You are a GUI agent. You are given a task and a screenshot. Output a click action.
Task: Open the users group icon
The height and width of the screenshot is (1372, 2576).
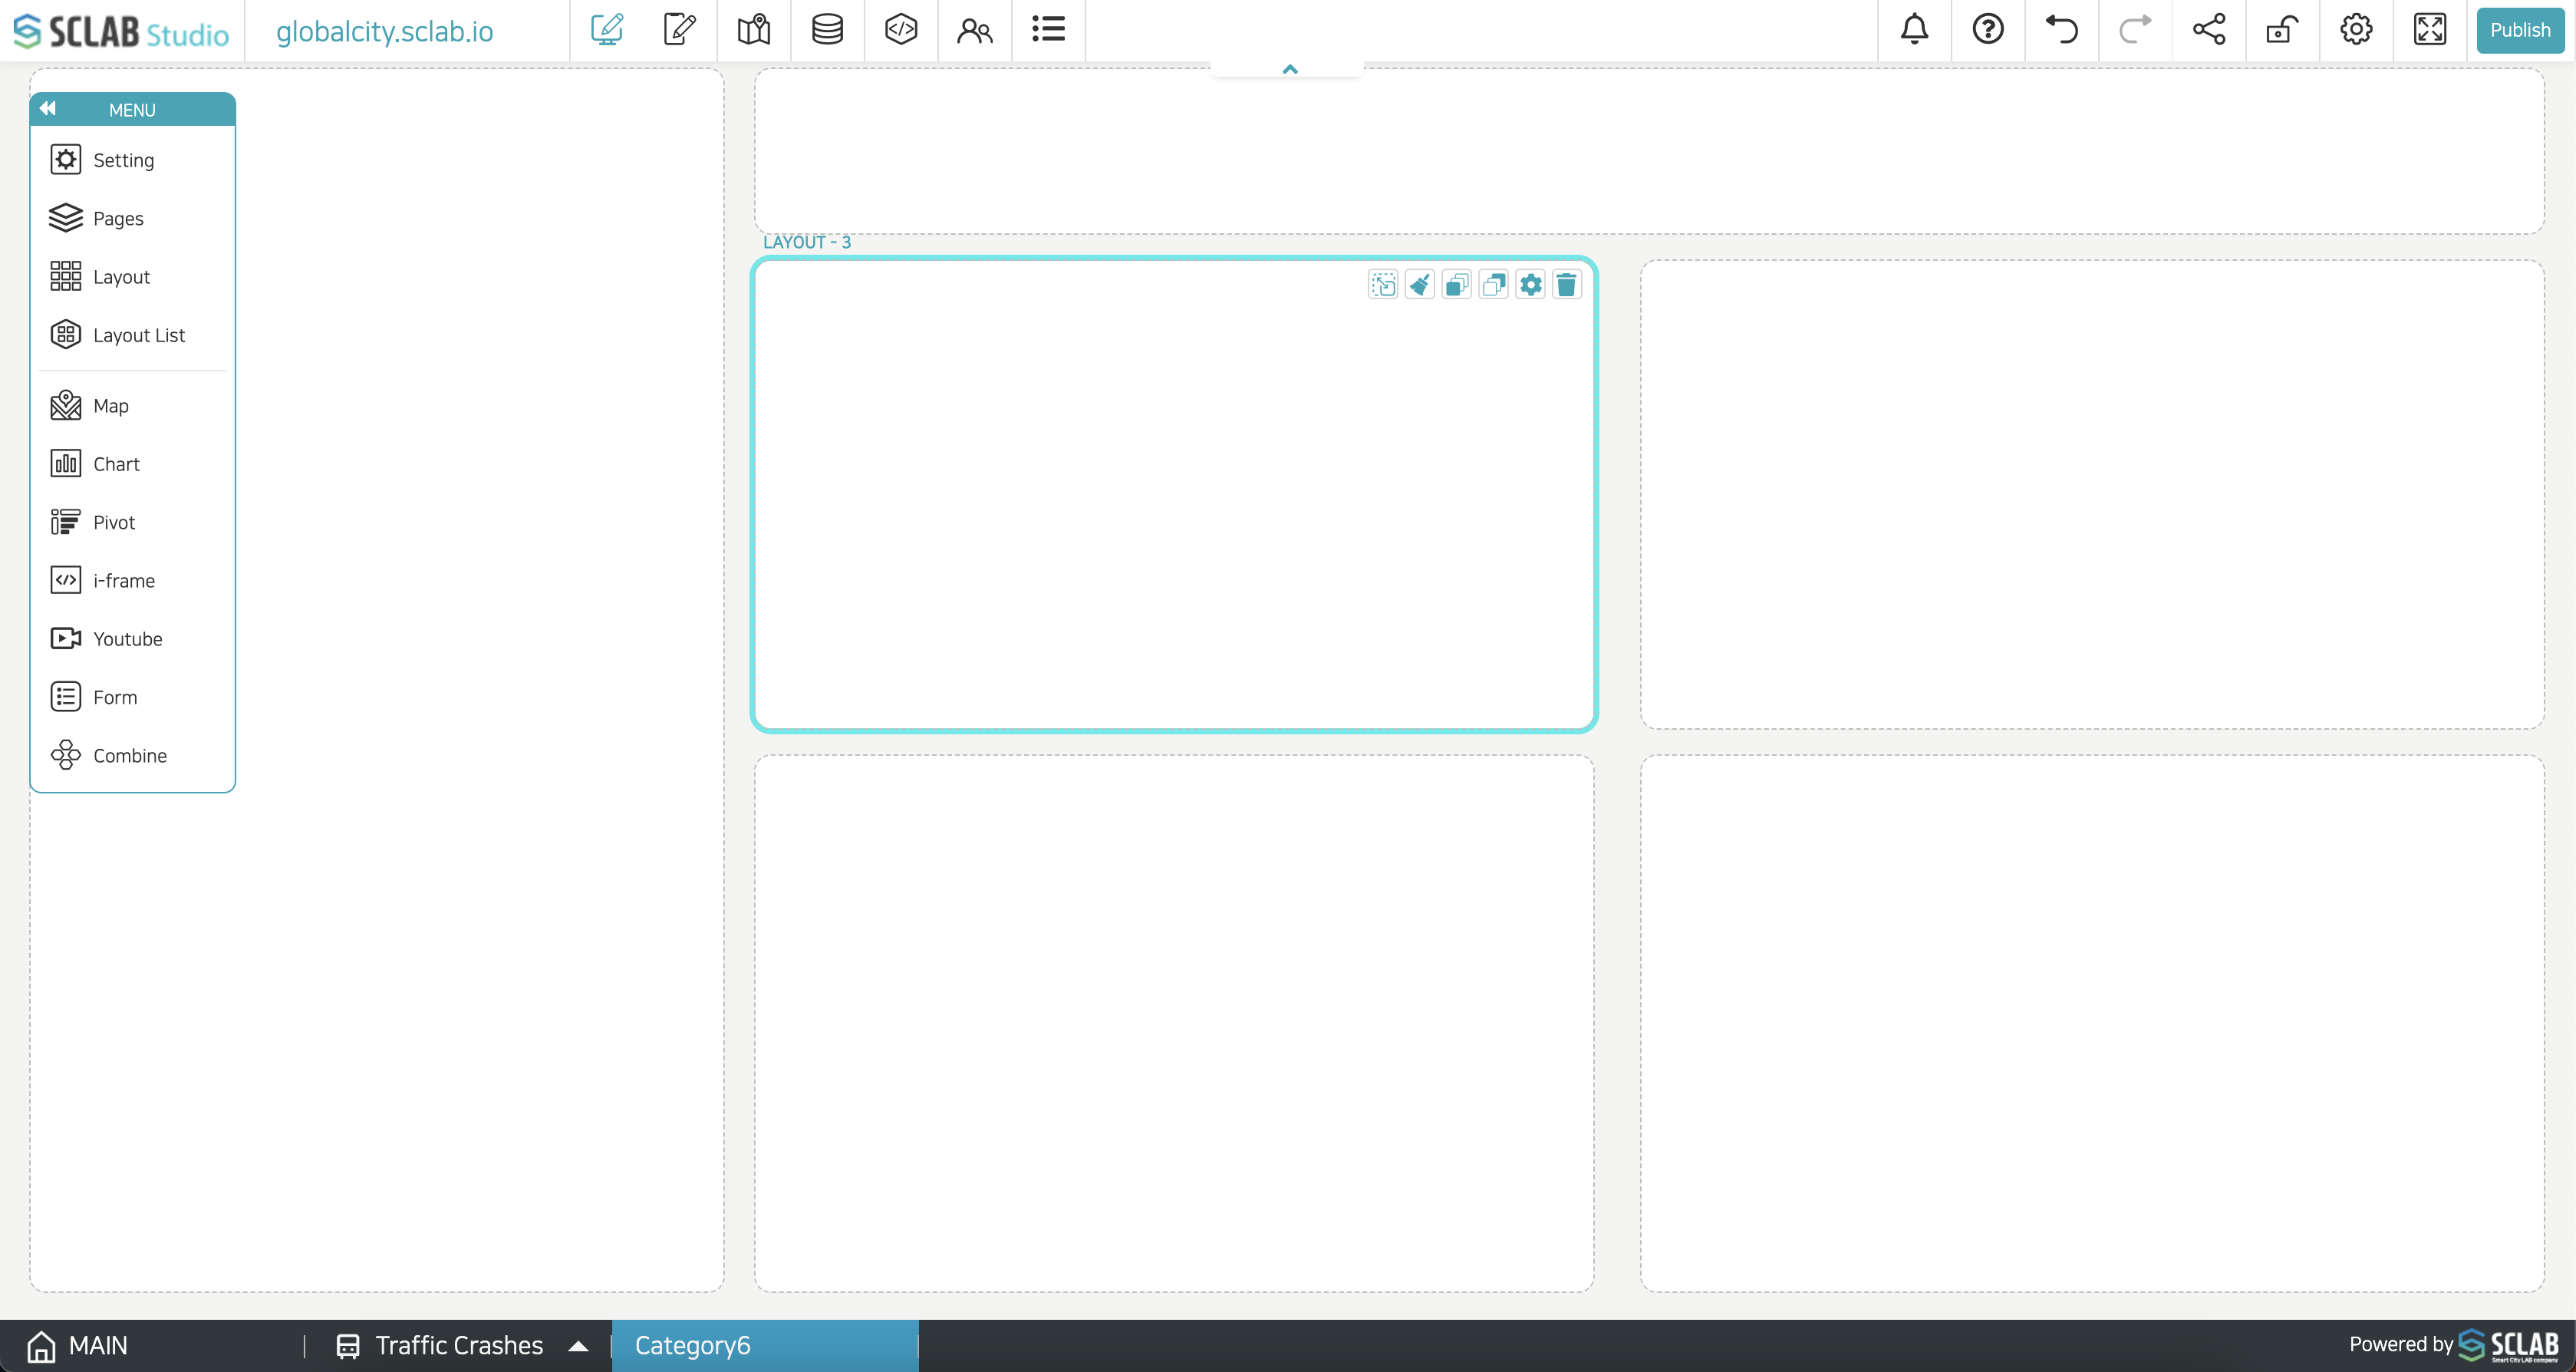pyautogui.click(x=974, y=30)
